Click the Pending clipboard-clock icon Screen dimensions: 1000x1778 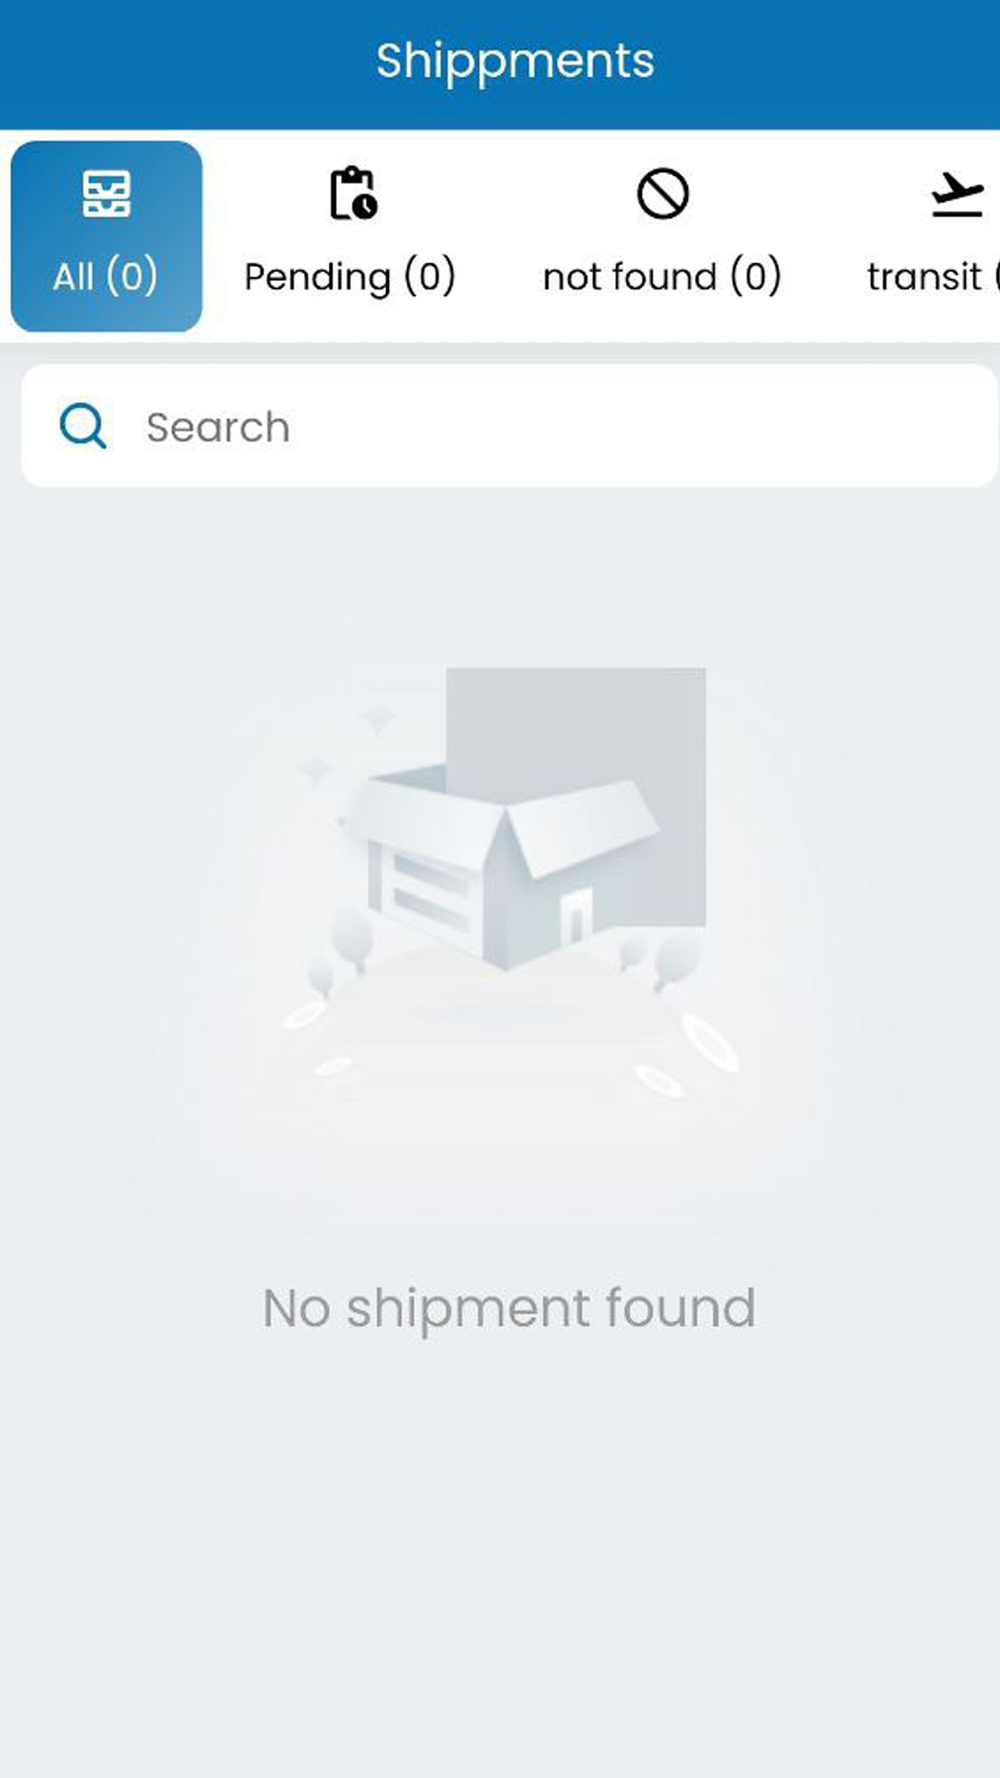(x=353, y=193)
